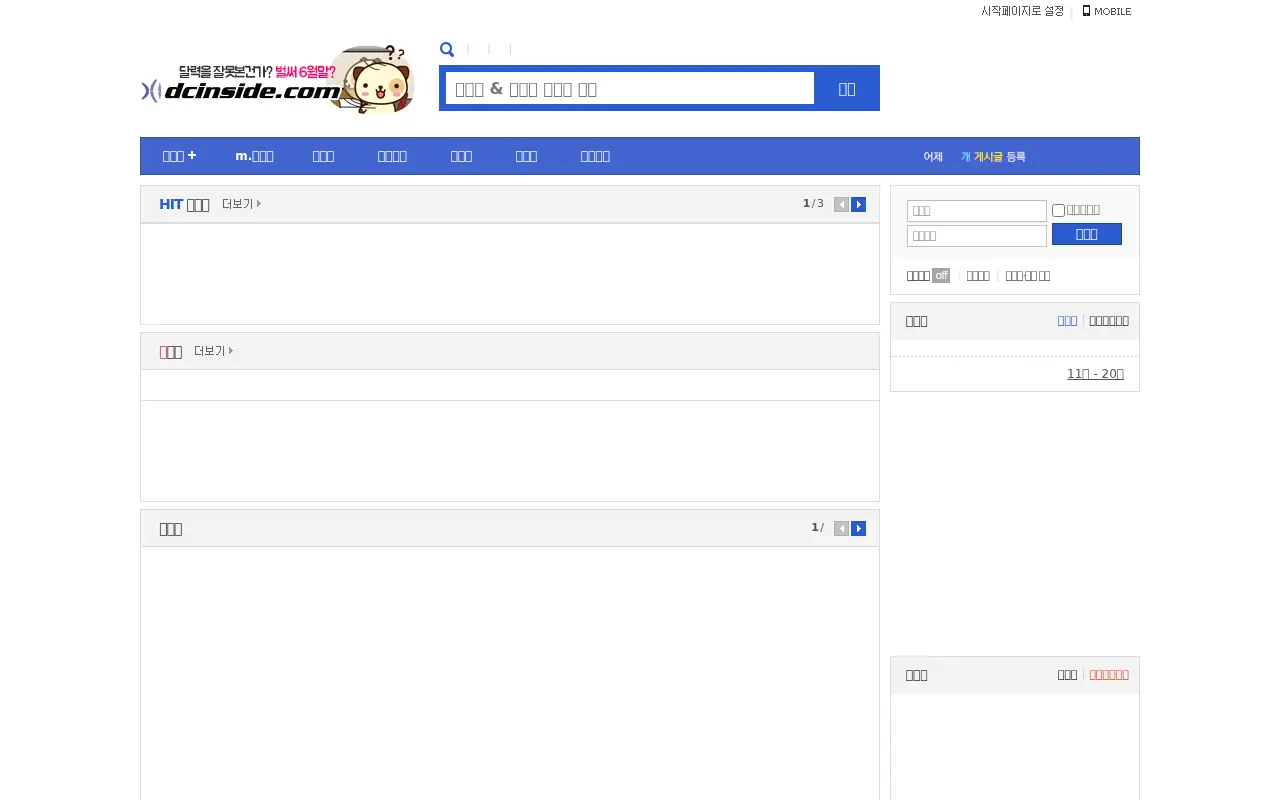Click the blue login button
Screen dimensions: 1280x800
tap(1087, 234)
